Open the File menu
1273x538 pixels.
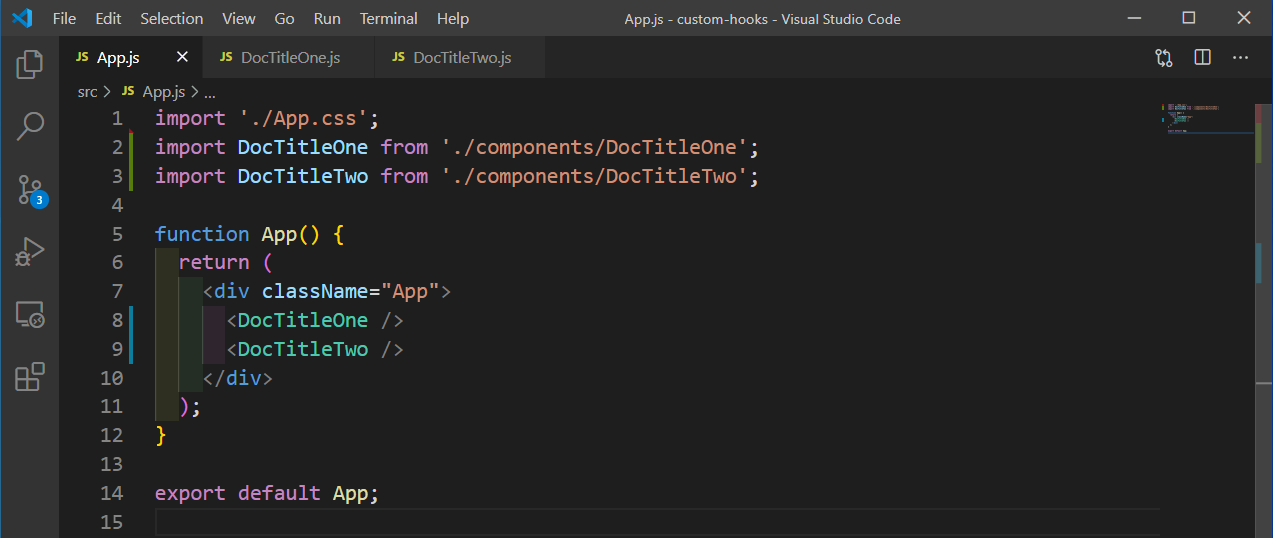pyautogui.click(x=64, y=18)
